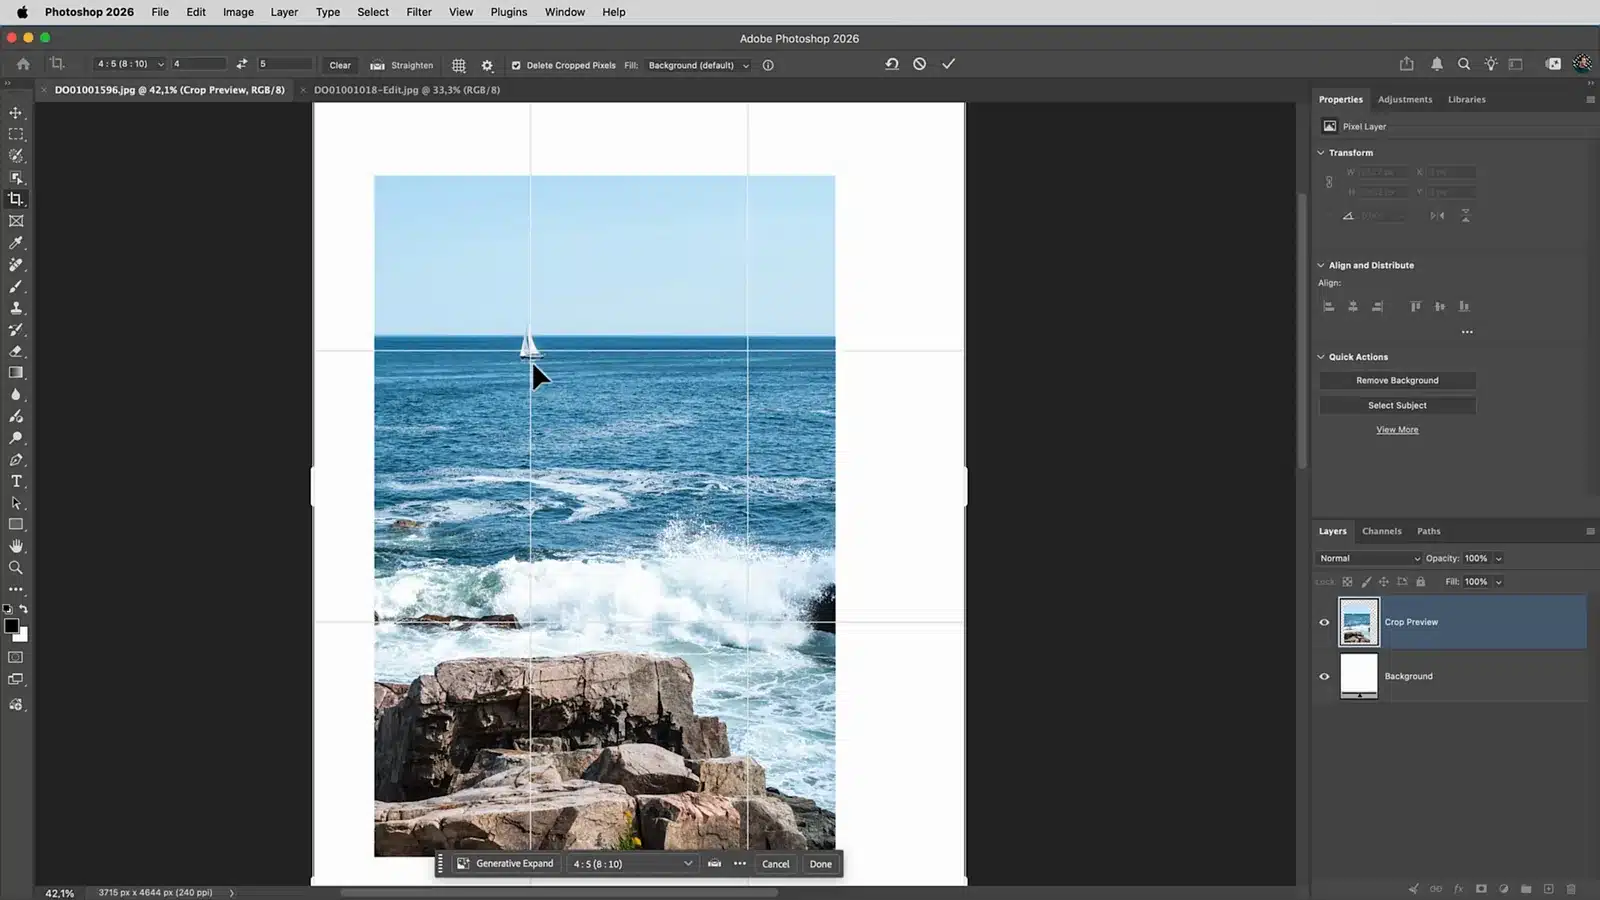This screenshot has width=1600, height=900.
Task: Swap foreground and background colors
Action: 23,609
